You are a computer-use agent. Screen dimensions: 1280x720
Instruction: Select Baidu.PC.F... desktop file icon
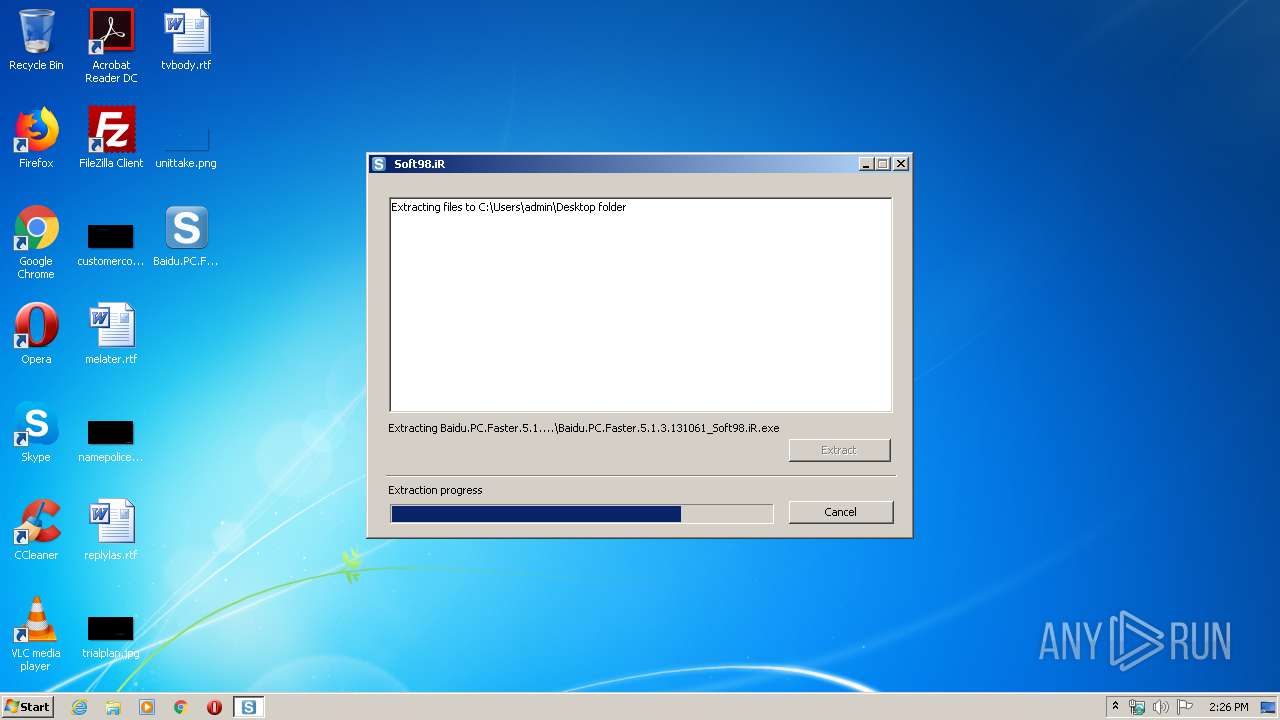pos(186,237)
